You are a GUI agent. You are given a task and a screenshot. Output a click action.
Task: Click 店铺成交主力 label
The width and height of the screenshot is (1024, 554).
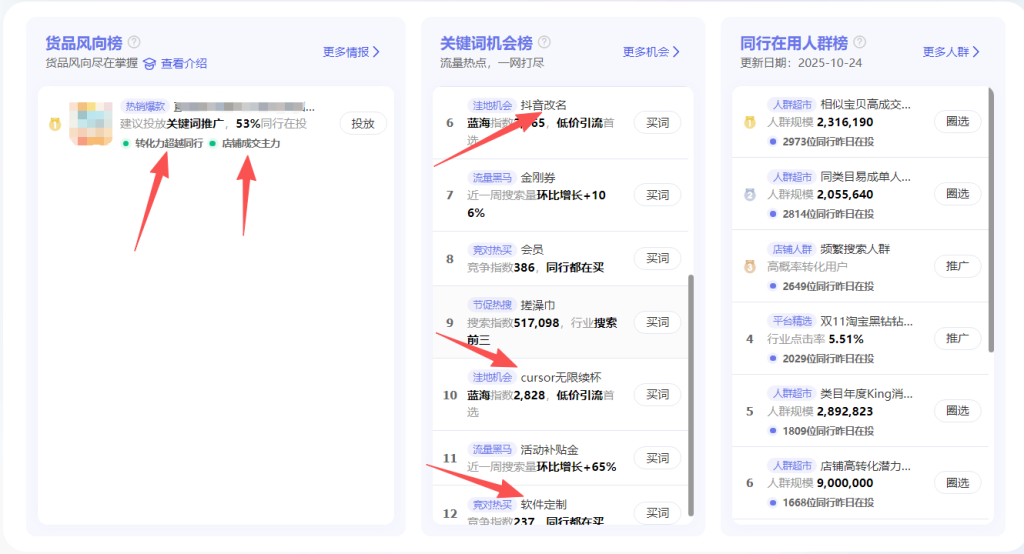coord(251,143)
